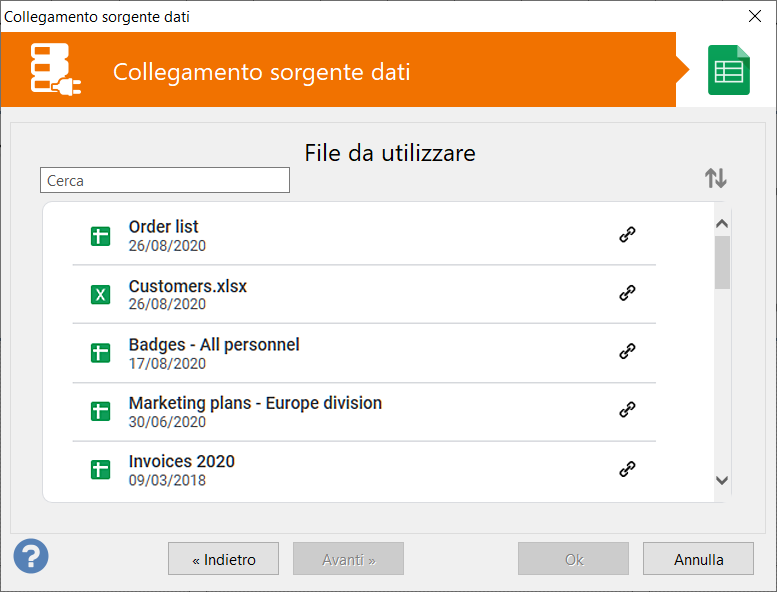Close the Collegamento sorgente dati window
777x592 pixels.
pos(755,16)
